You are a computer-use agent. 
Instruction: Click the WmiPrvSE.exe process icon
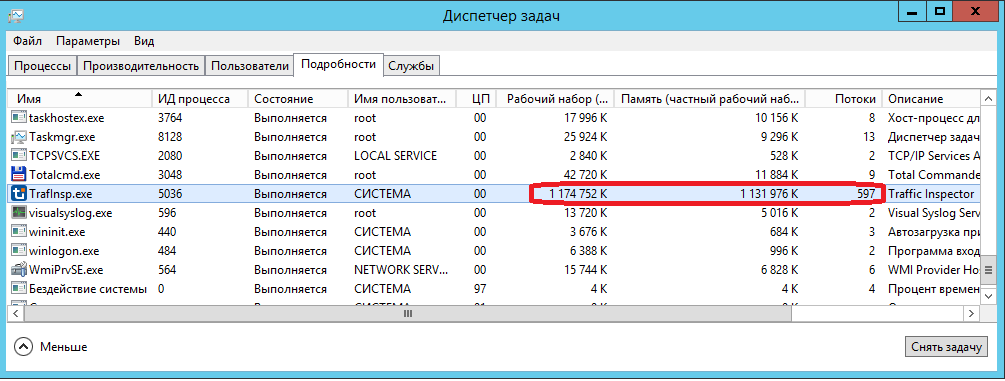[19, 270]
